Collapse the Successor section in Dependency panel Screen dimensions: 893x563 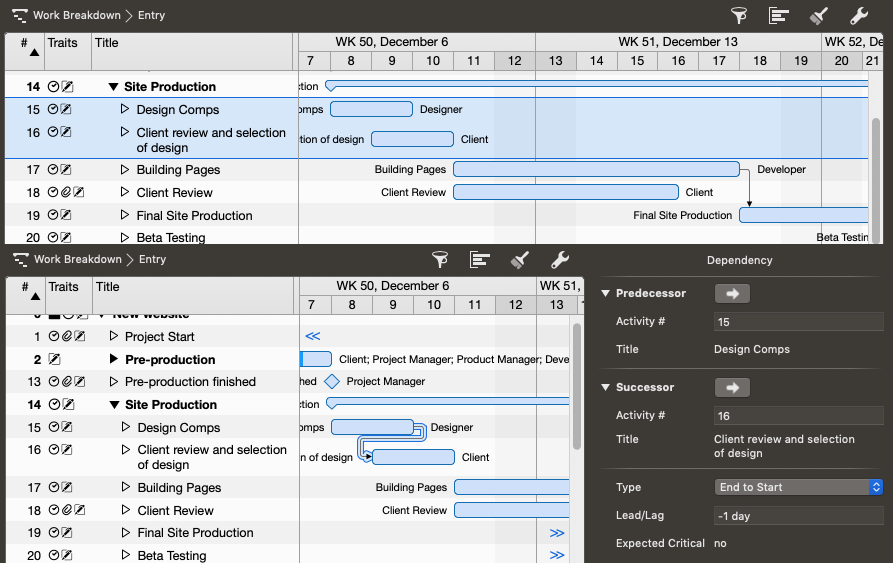tap(605, 388)
